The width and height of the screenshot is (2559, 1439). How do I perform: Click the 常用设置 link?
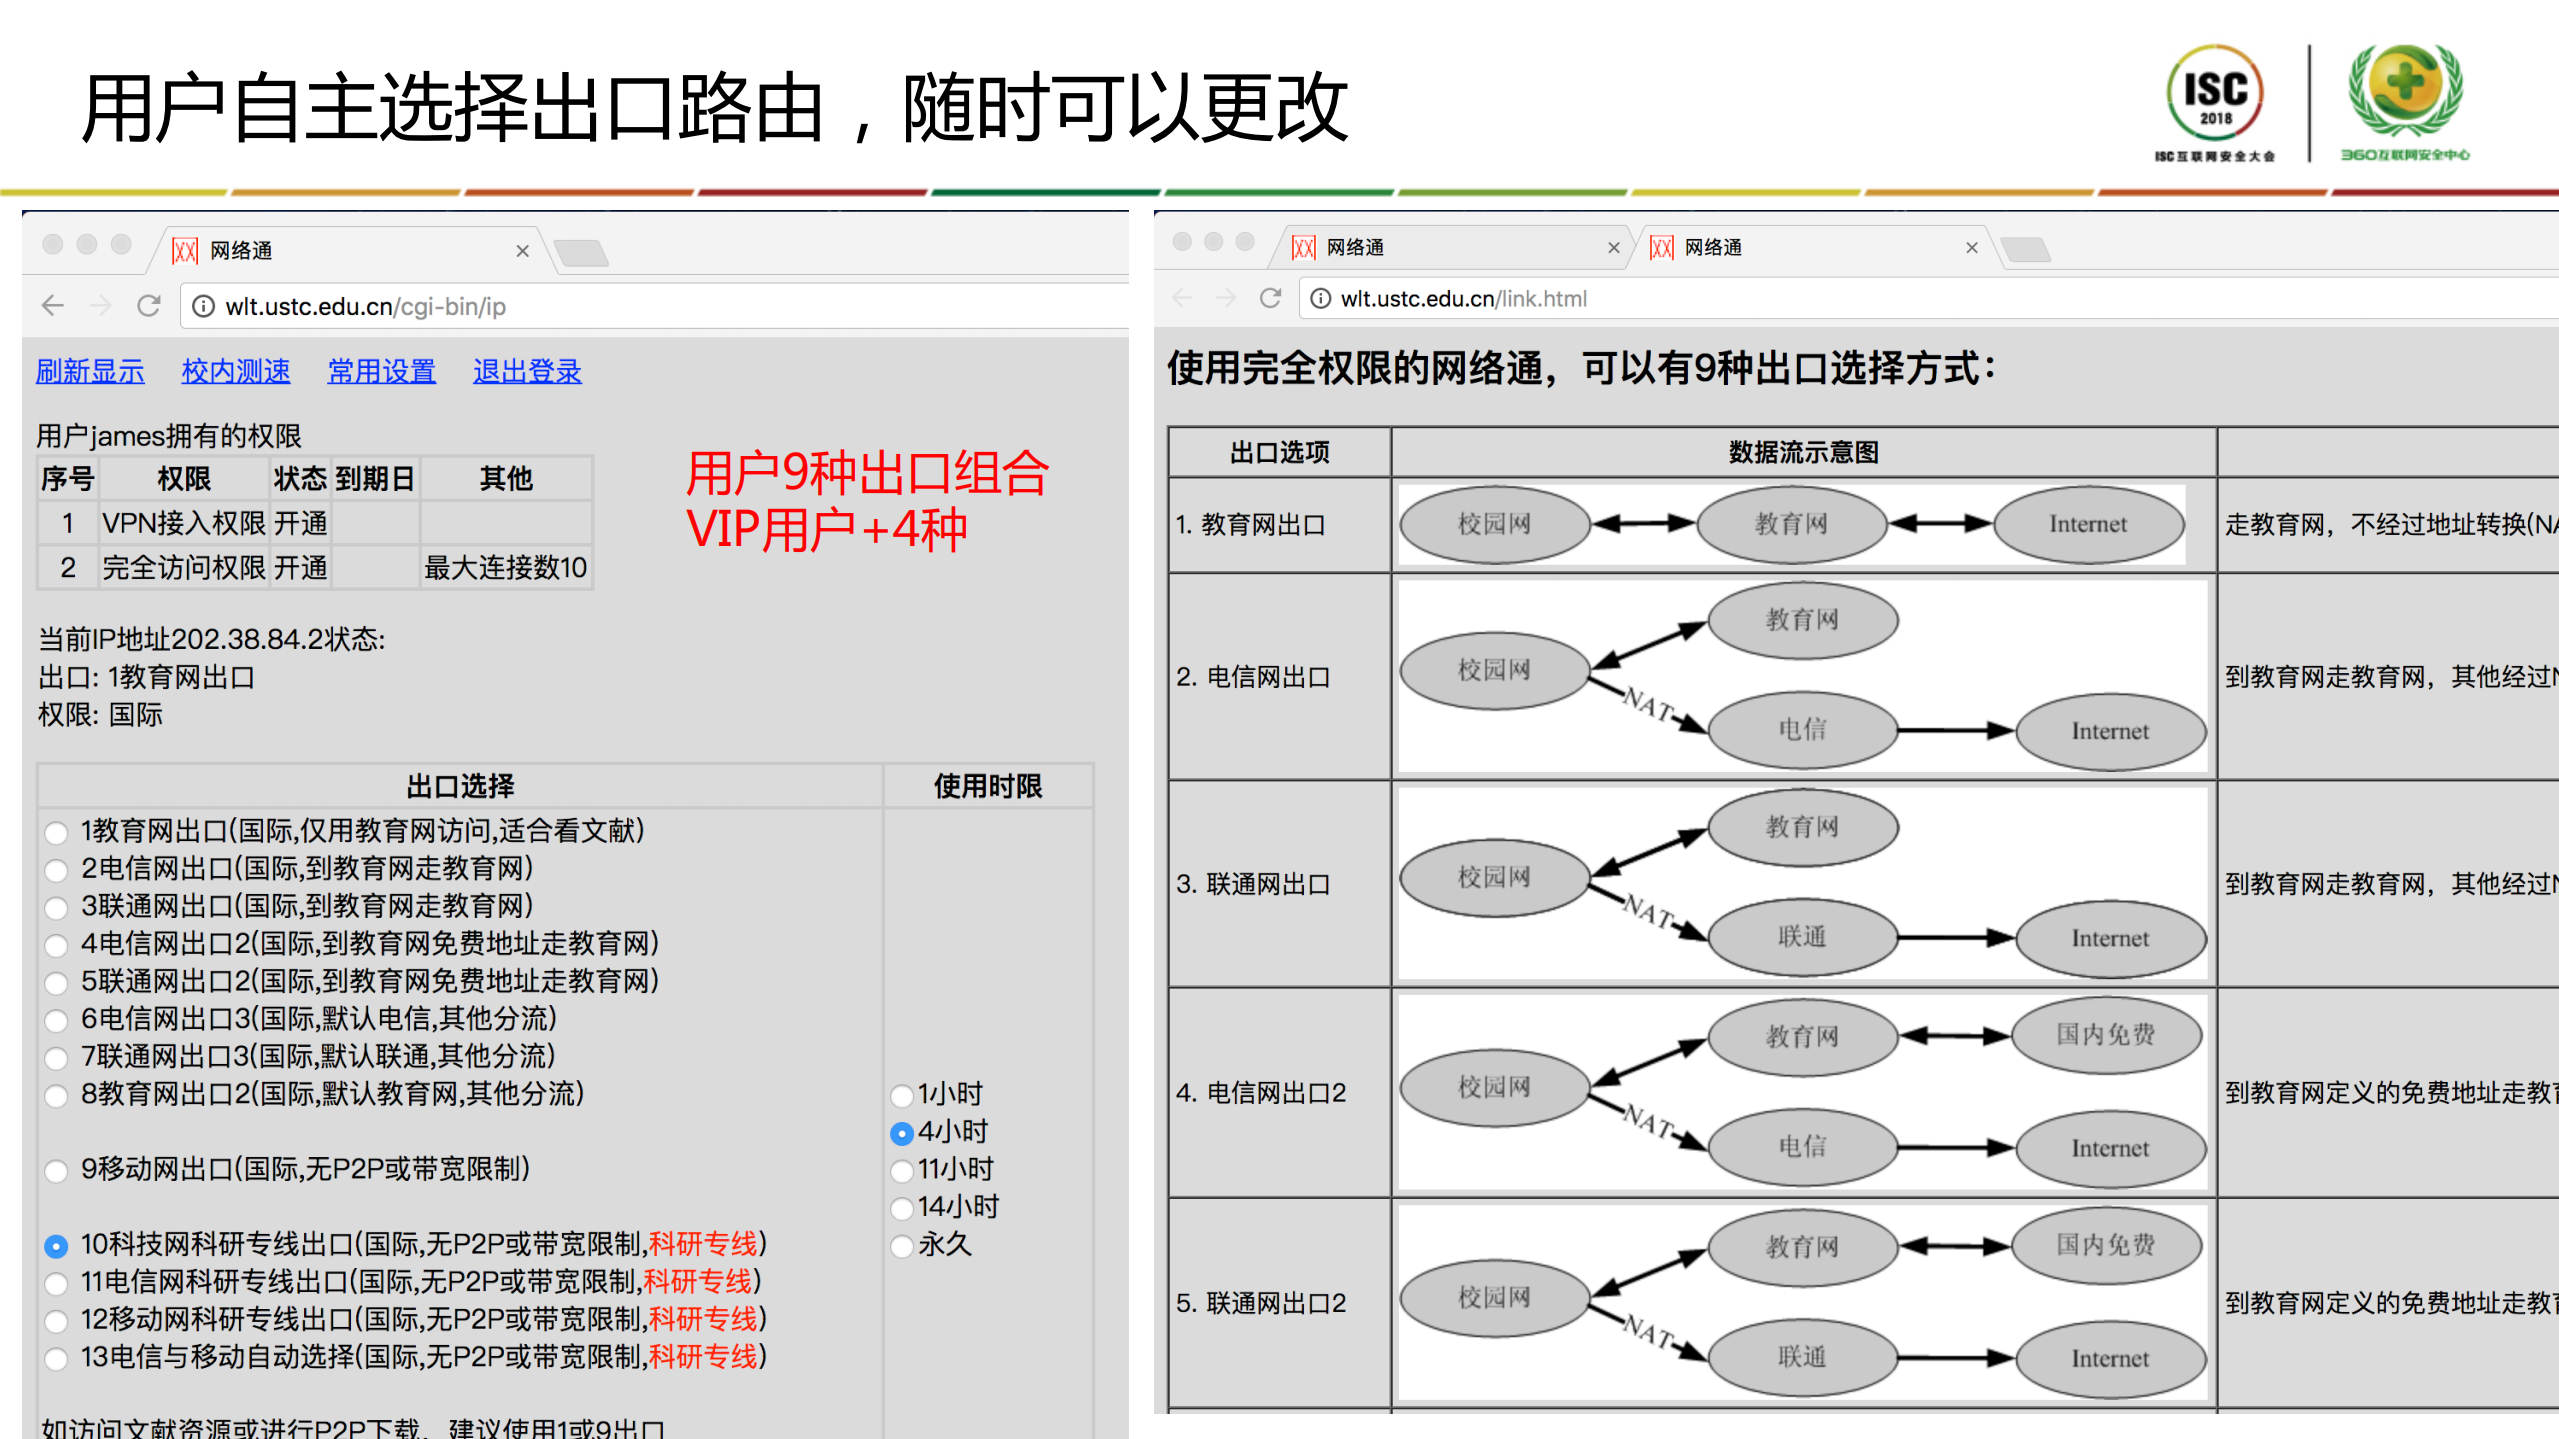pos(381,371)
